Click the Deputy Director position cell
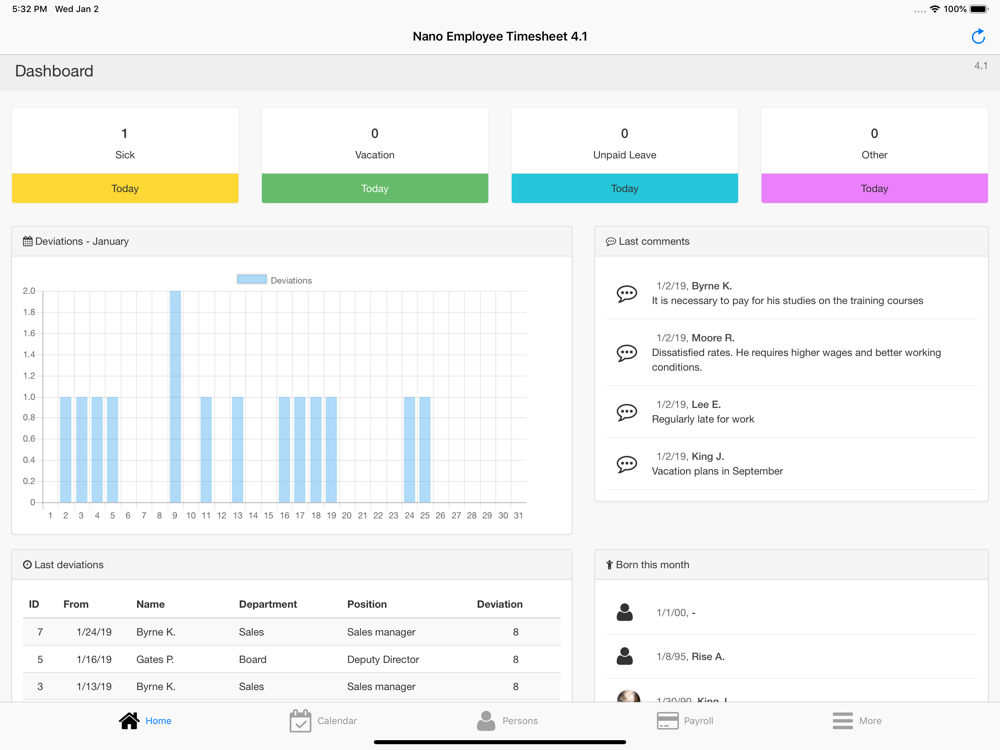 click(x=383, y=659)
